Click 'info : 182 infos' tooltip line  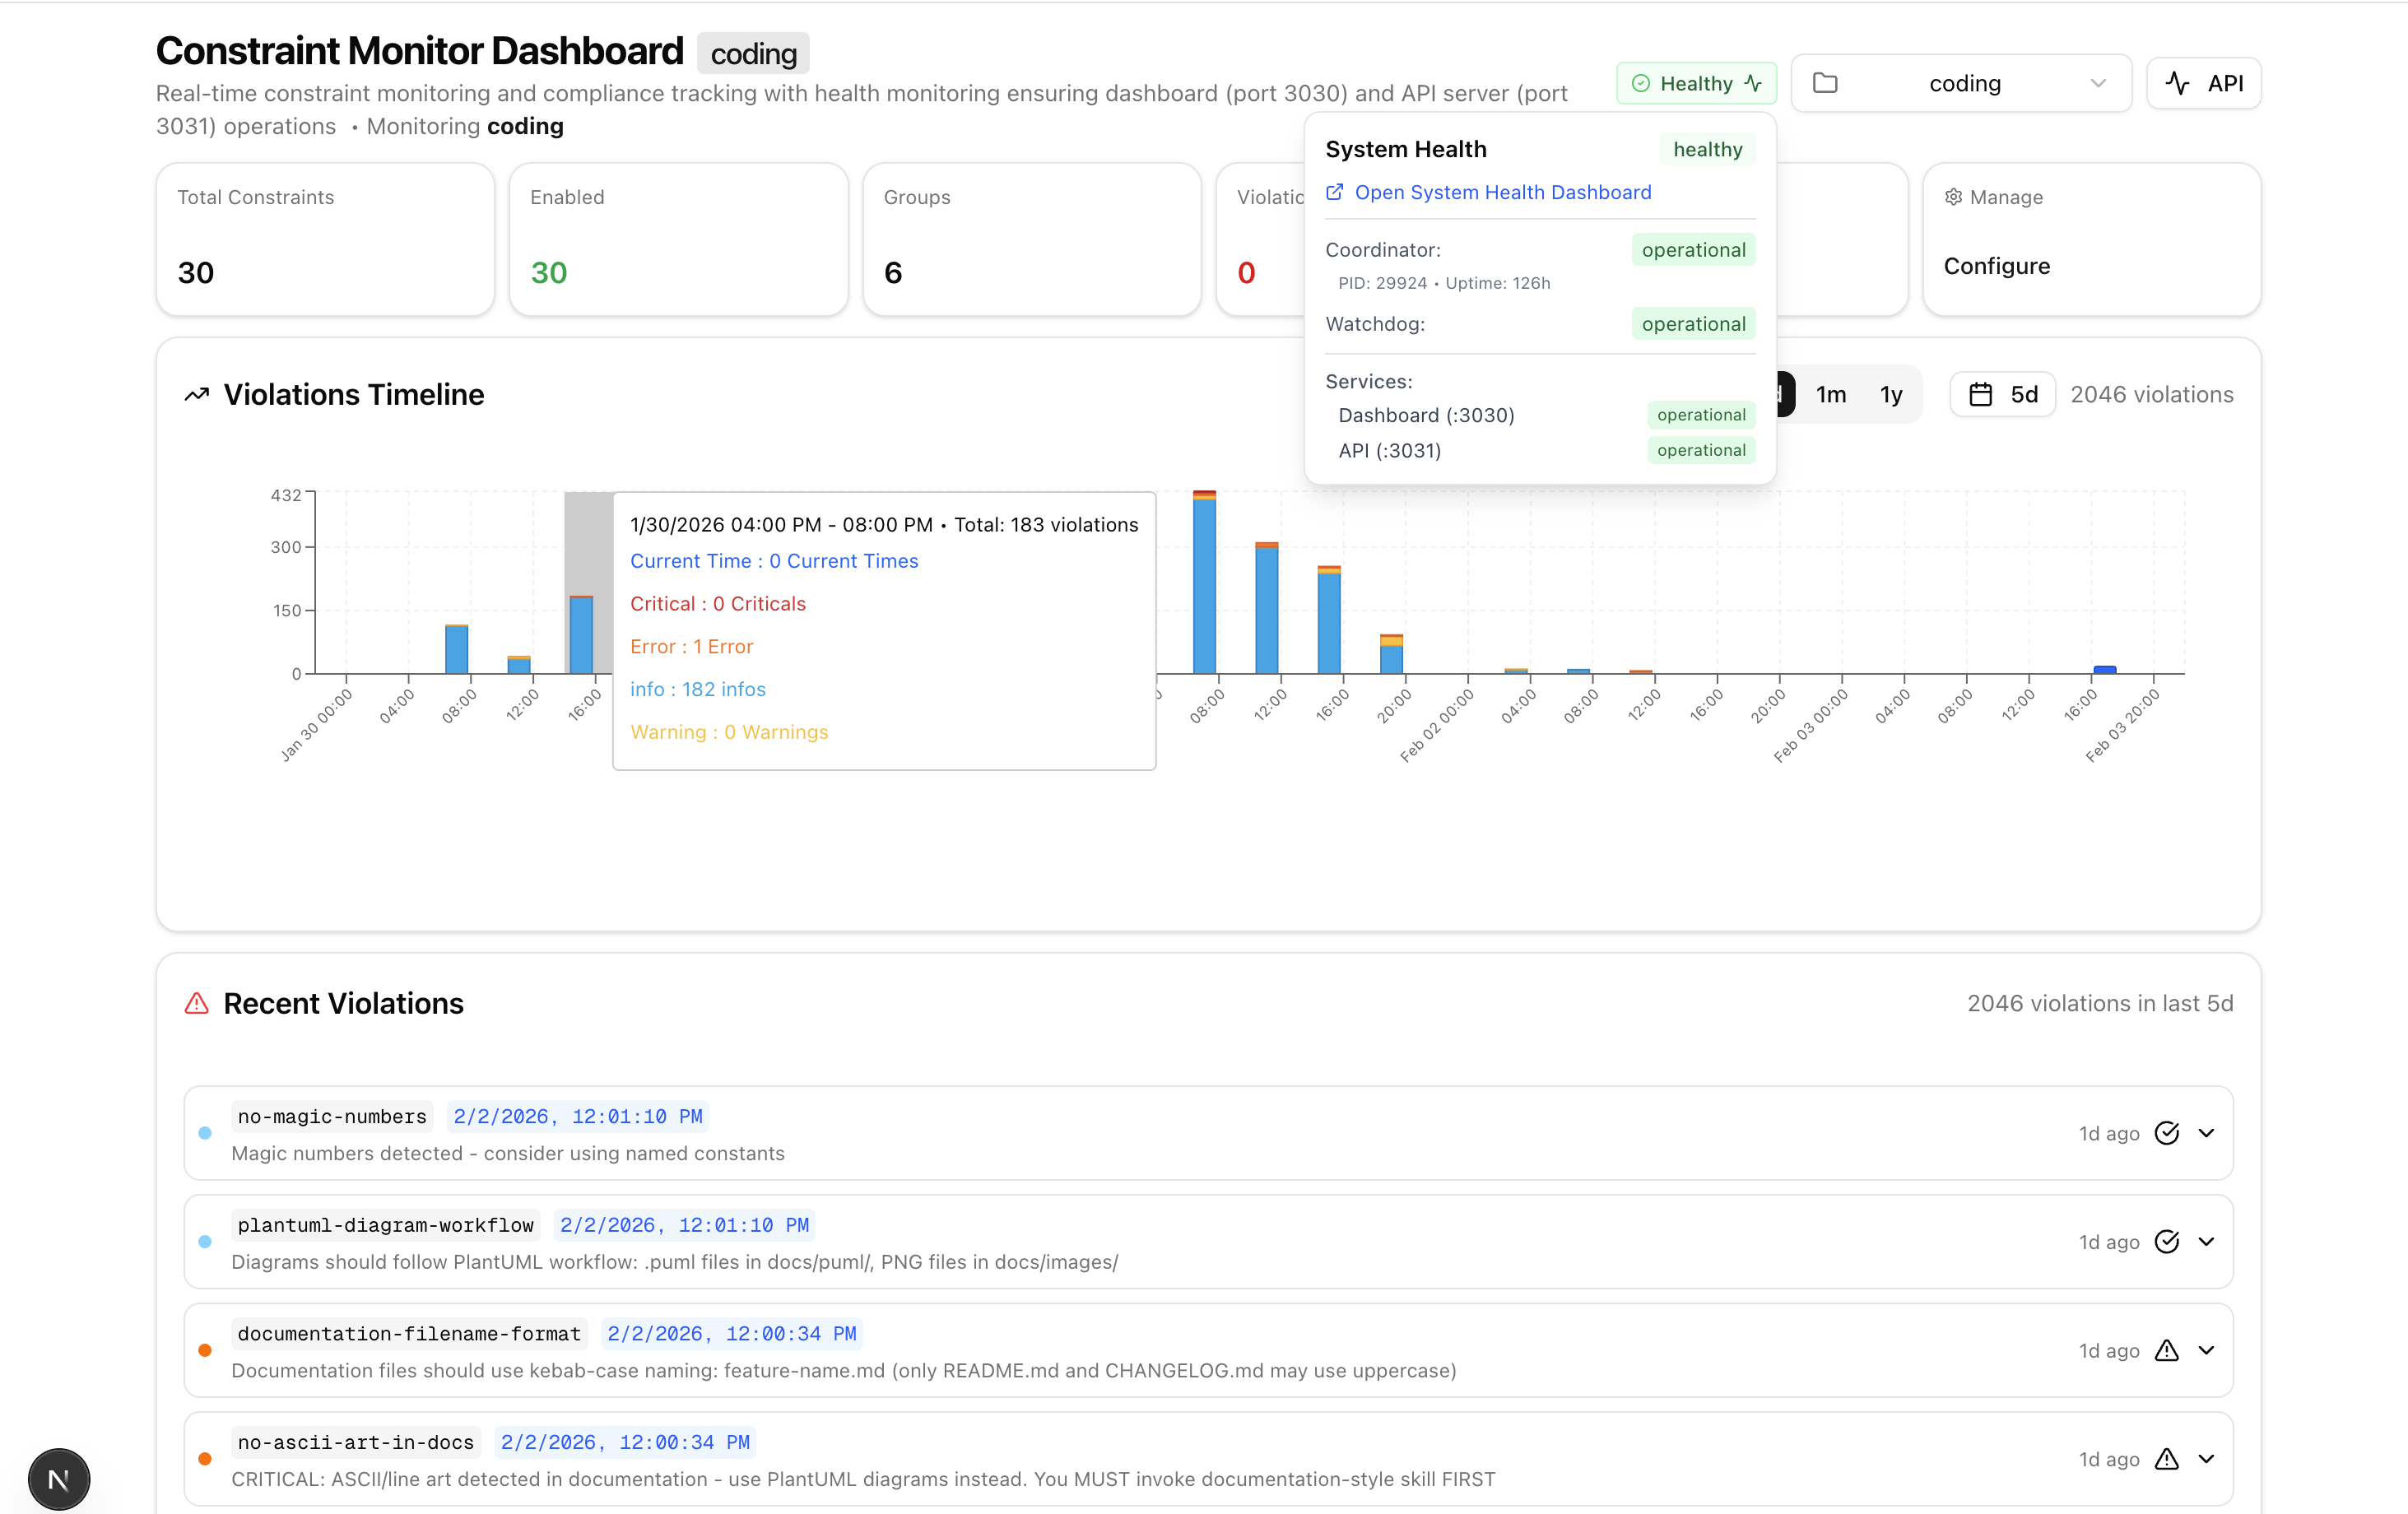click(697, 689)
